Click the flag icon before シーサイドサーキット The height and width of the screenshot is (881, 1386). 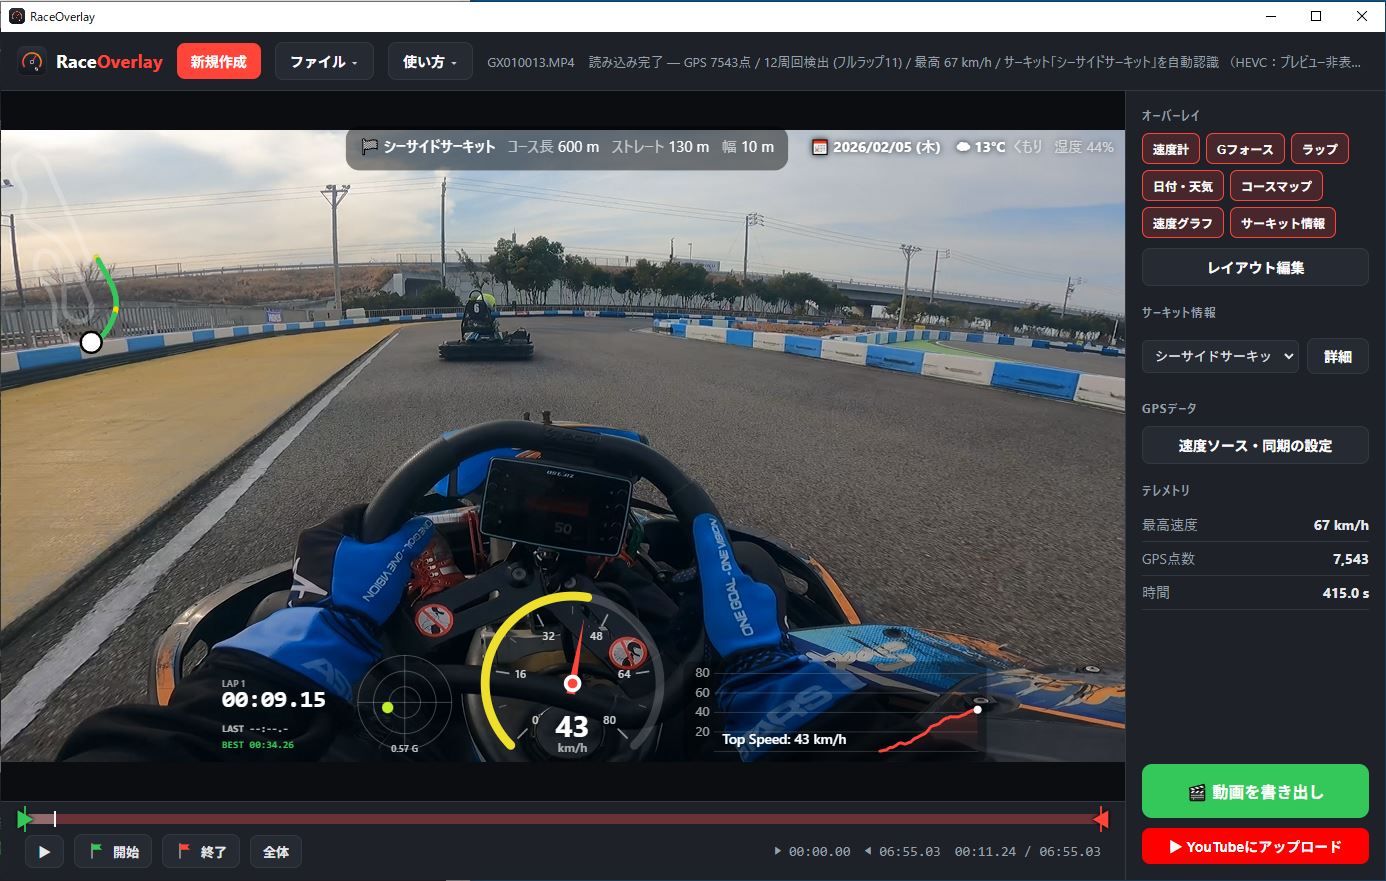pos(370,146)
